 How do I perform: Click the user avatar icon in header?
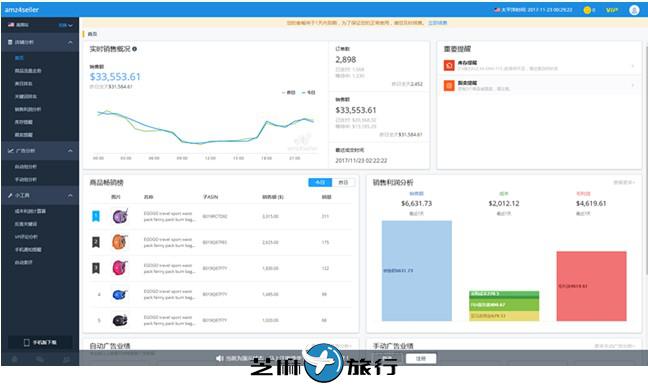click(x=634, y=10)
